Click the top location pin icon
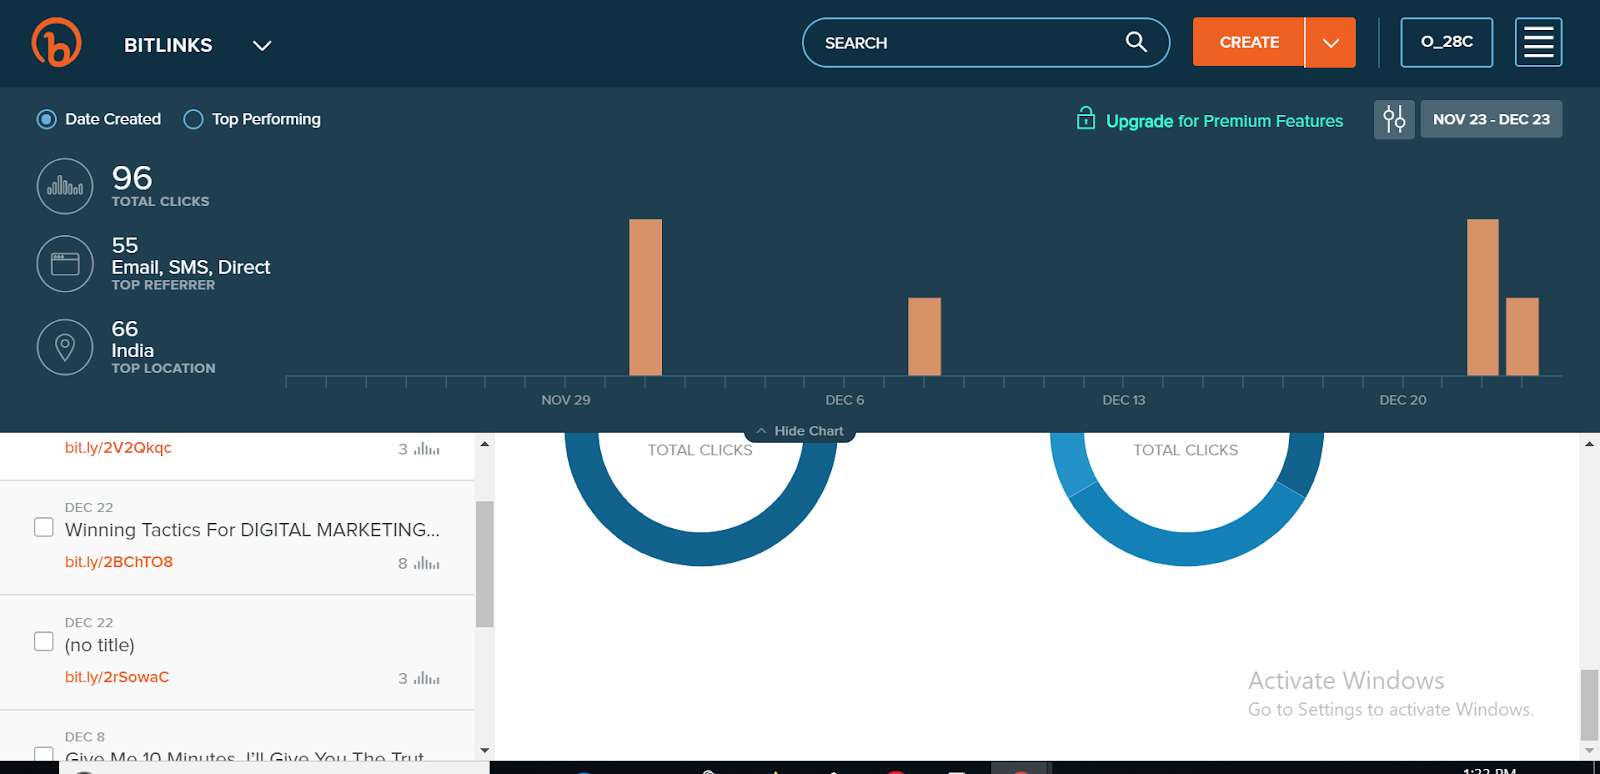This screenshot has width=1600, height=774. (65, 347)
